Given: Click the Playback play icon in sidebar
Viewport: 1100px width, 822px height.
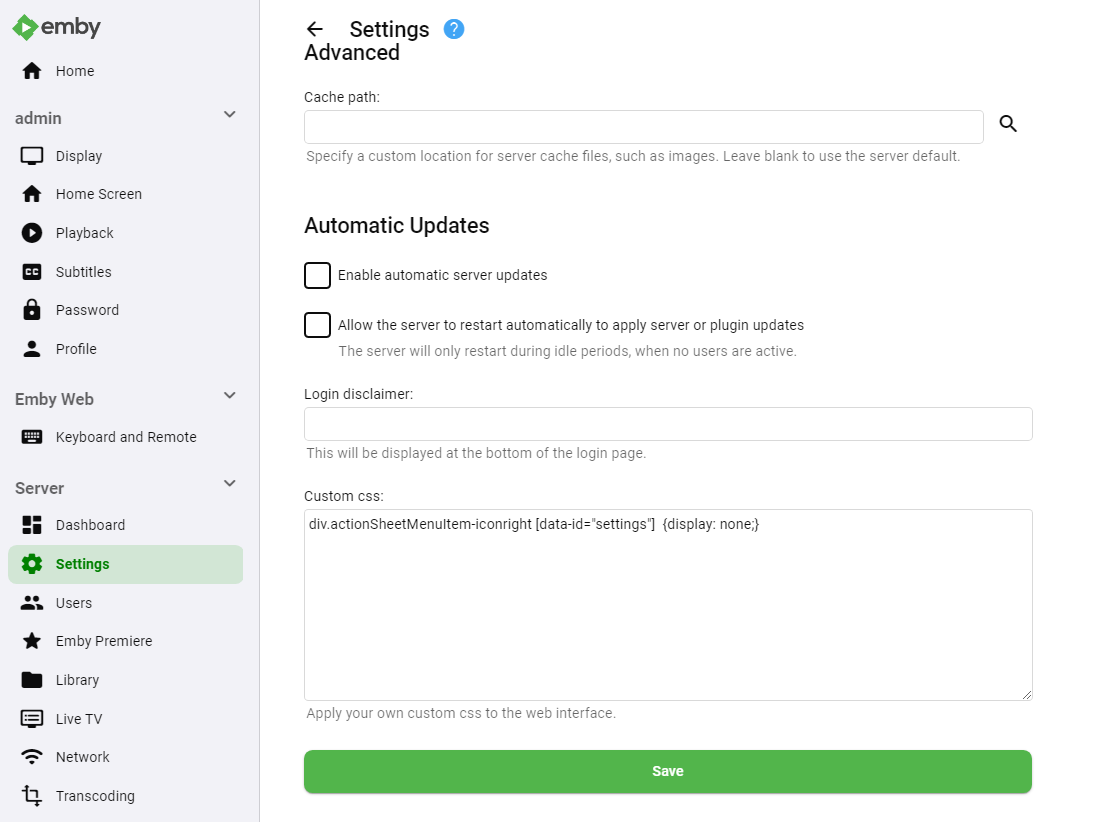Looking at the screenshot, I should 32,233.
